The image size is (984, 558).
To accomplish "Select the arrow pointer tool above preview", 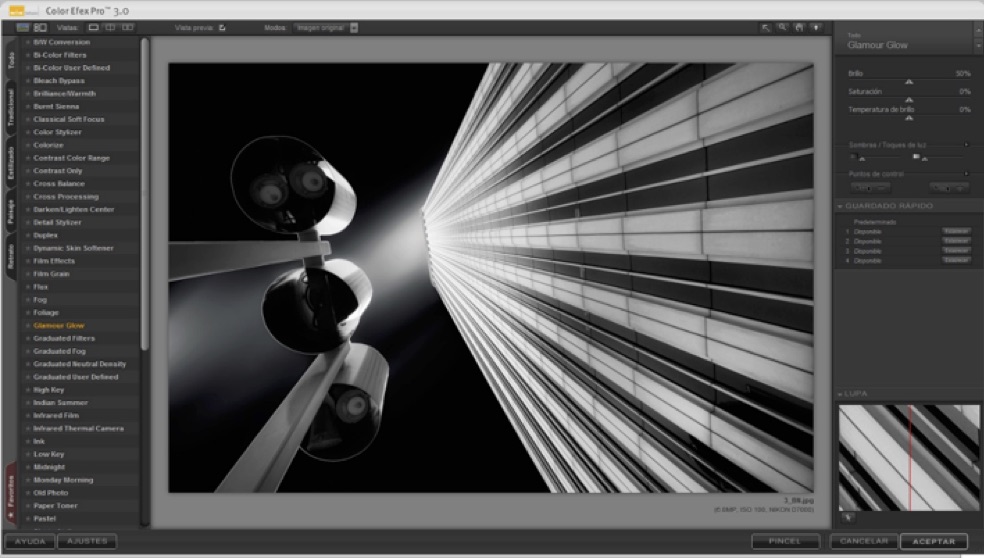I will coord(765,28).
